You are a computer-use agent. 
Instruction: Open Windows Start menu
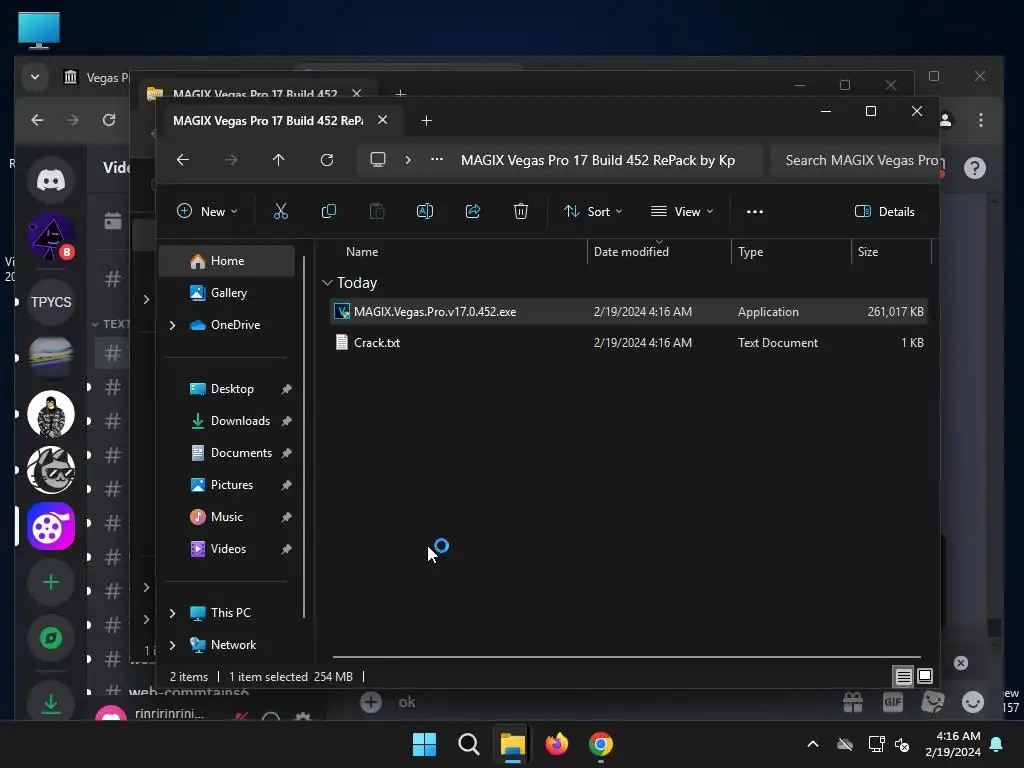(424, 744)
